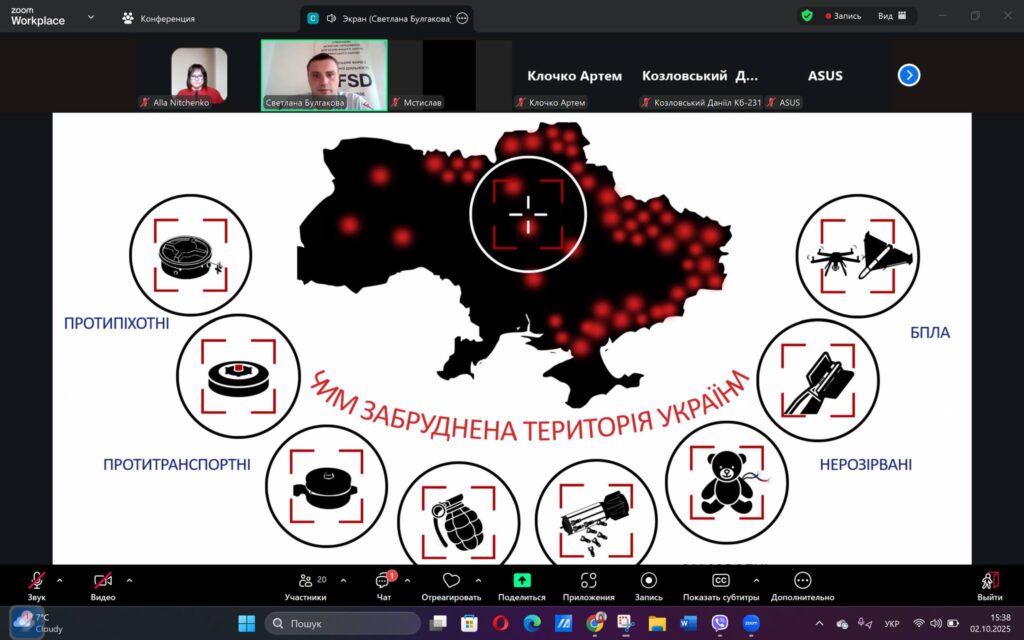Click the green encryption shield icon
Viewport: 1024px width, 640px height.
pyautogui.click(x=807, y=16)
